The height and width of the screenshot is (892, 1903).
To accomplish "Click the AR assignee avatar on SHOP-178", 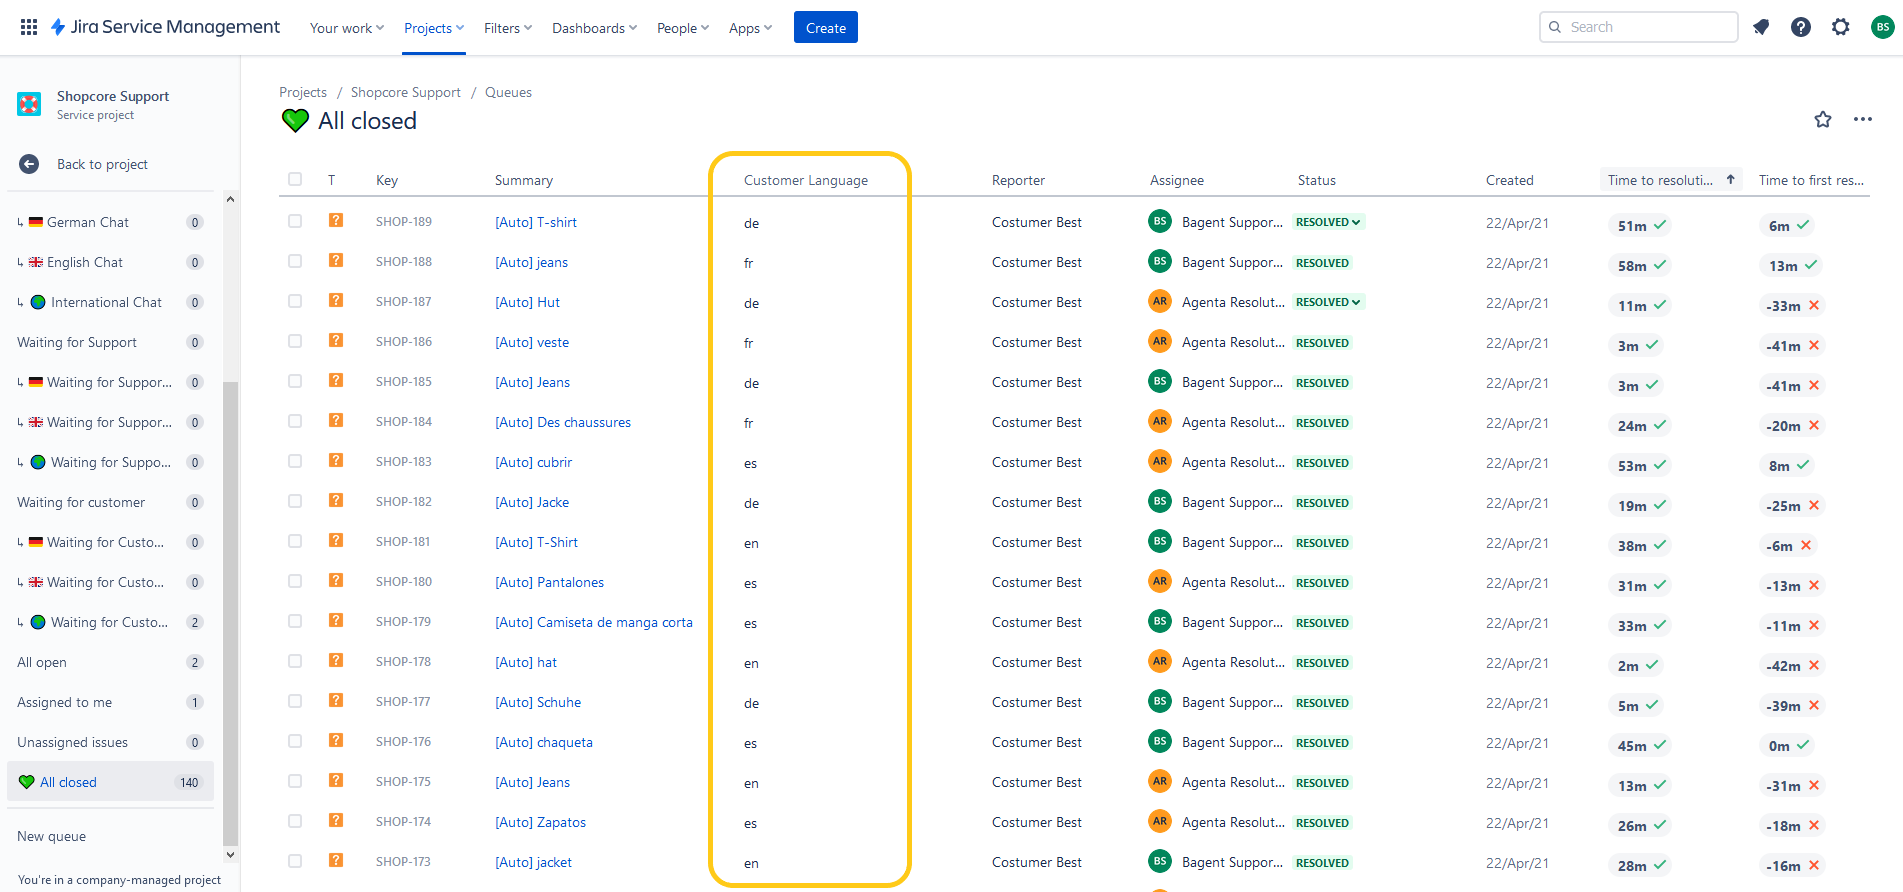I will 1160,661.
